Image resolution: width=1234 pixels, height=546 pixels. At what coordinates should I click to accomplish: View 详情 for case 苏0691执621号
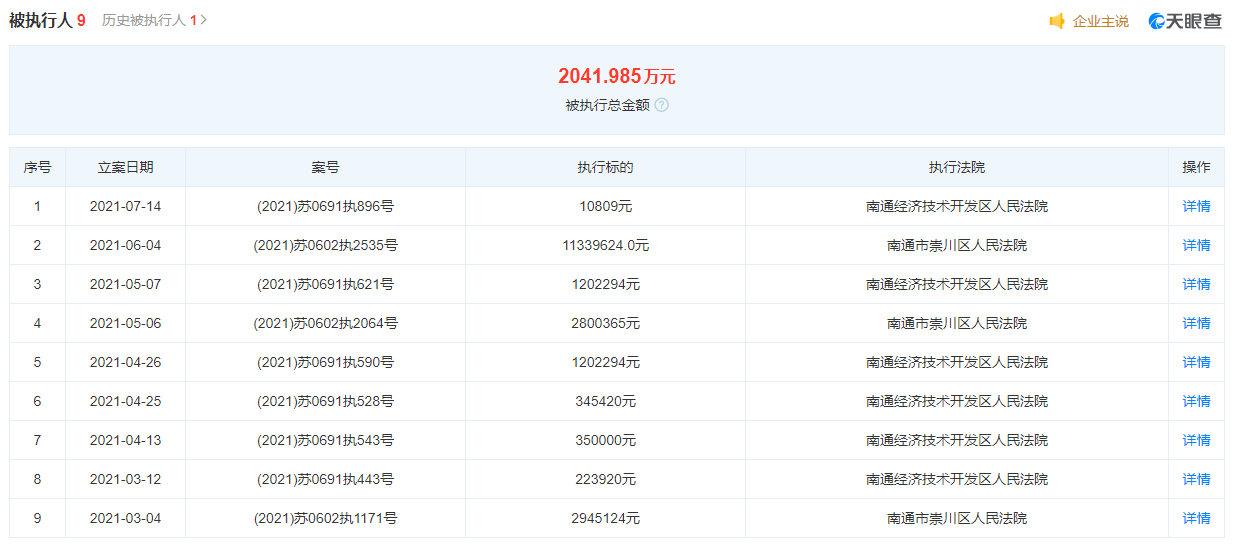coord(1196,284)
